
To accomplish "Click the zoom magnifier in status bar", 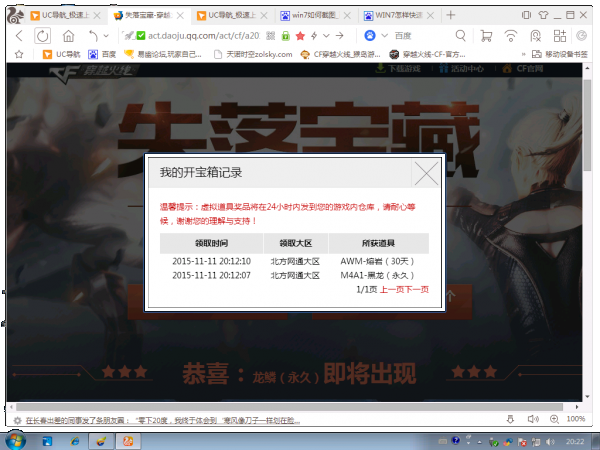I will (x=554, y=419).
